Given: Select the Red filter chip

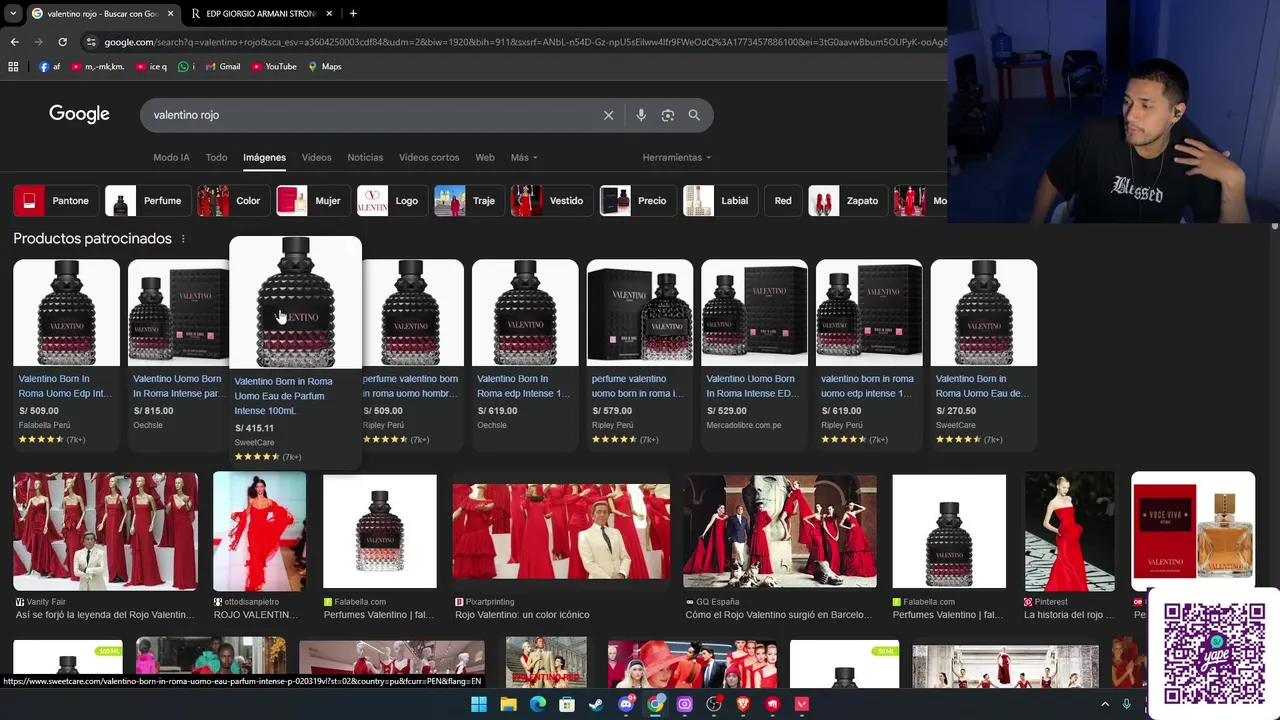Looking at the screenshot, I should pos(783,201).
